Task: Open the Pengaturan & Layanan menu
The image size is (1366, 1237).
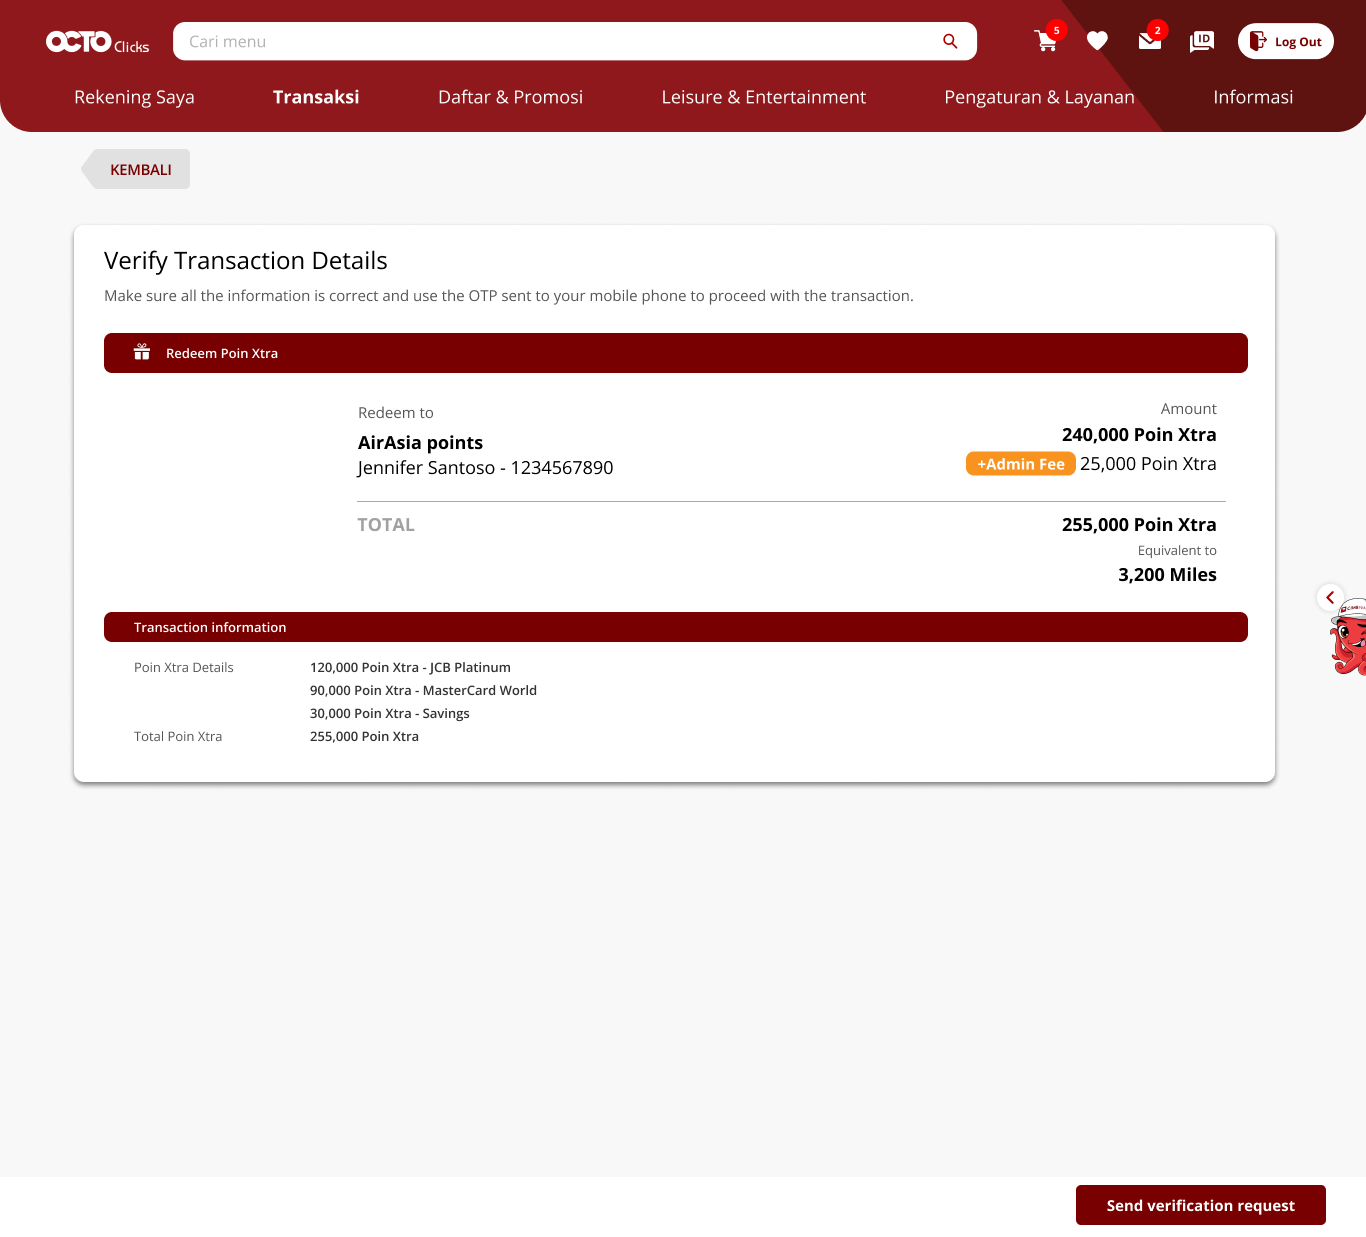Action: [1039, 97]
